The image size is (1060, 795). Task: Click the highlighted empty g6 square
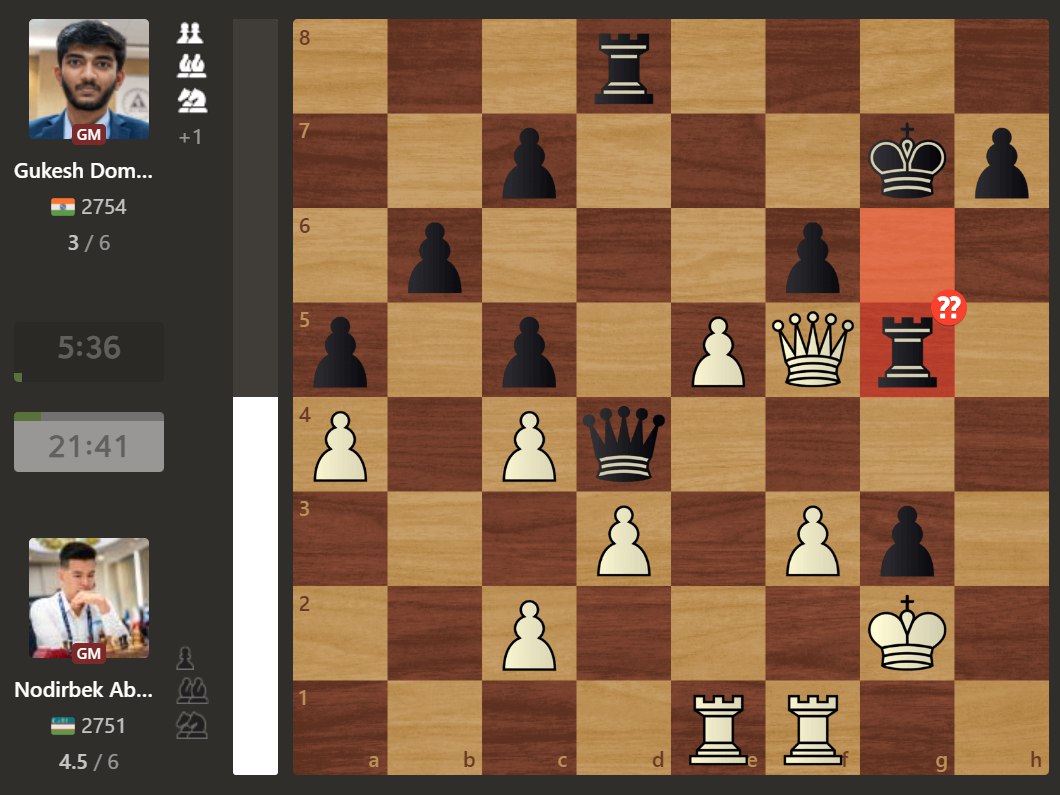click(x=907, y=255)
